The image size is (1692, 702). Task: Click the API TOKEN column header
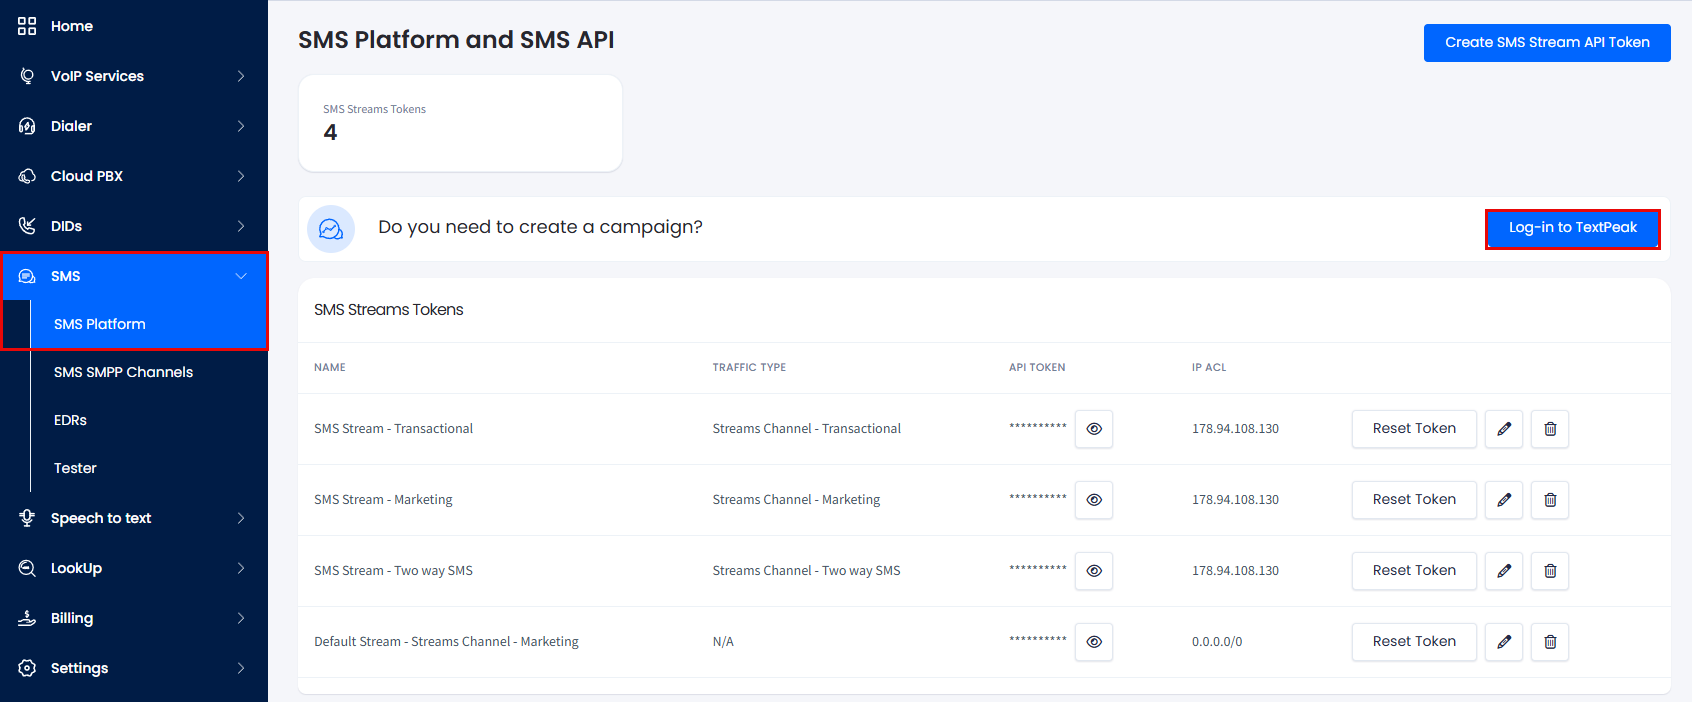(1037, 368)
